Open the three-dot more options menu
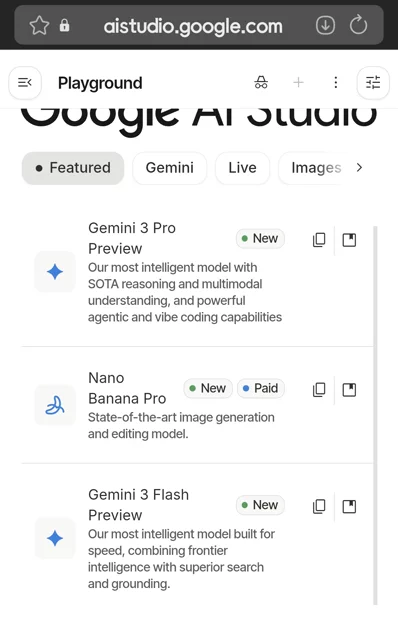The width and height of the screenshot is (398, 626). click(336, 83)
